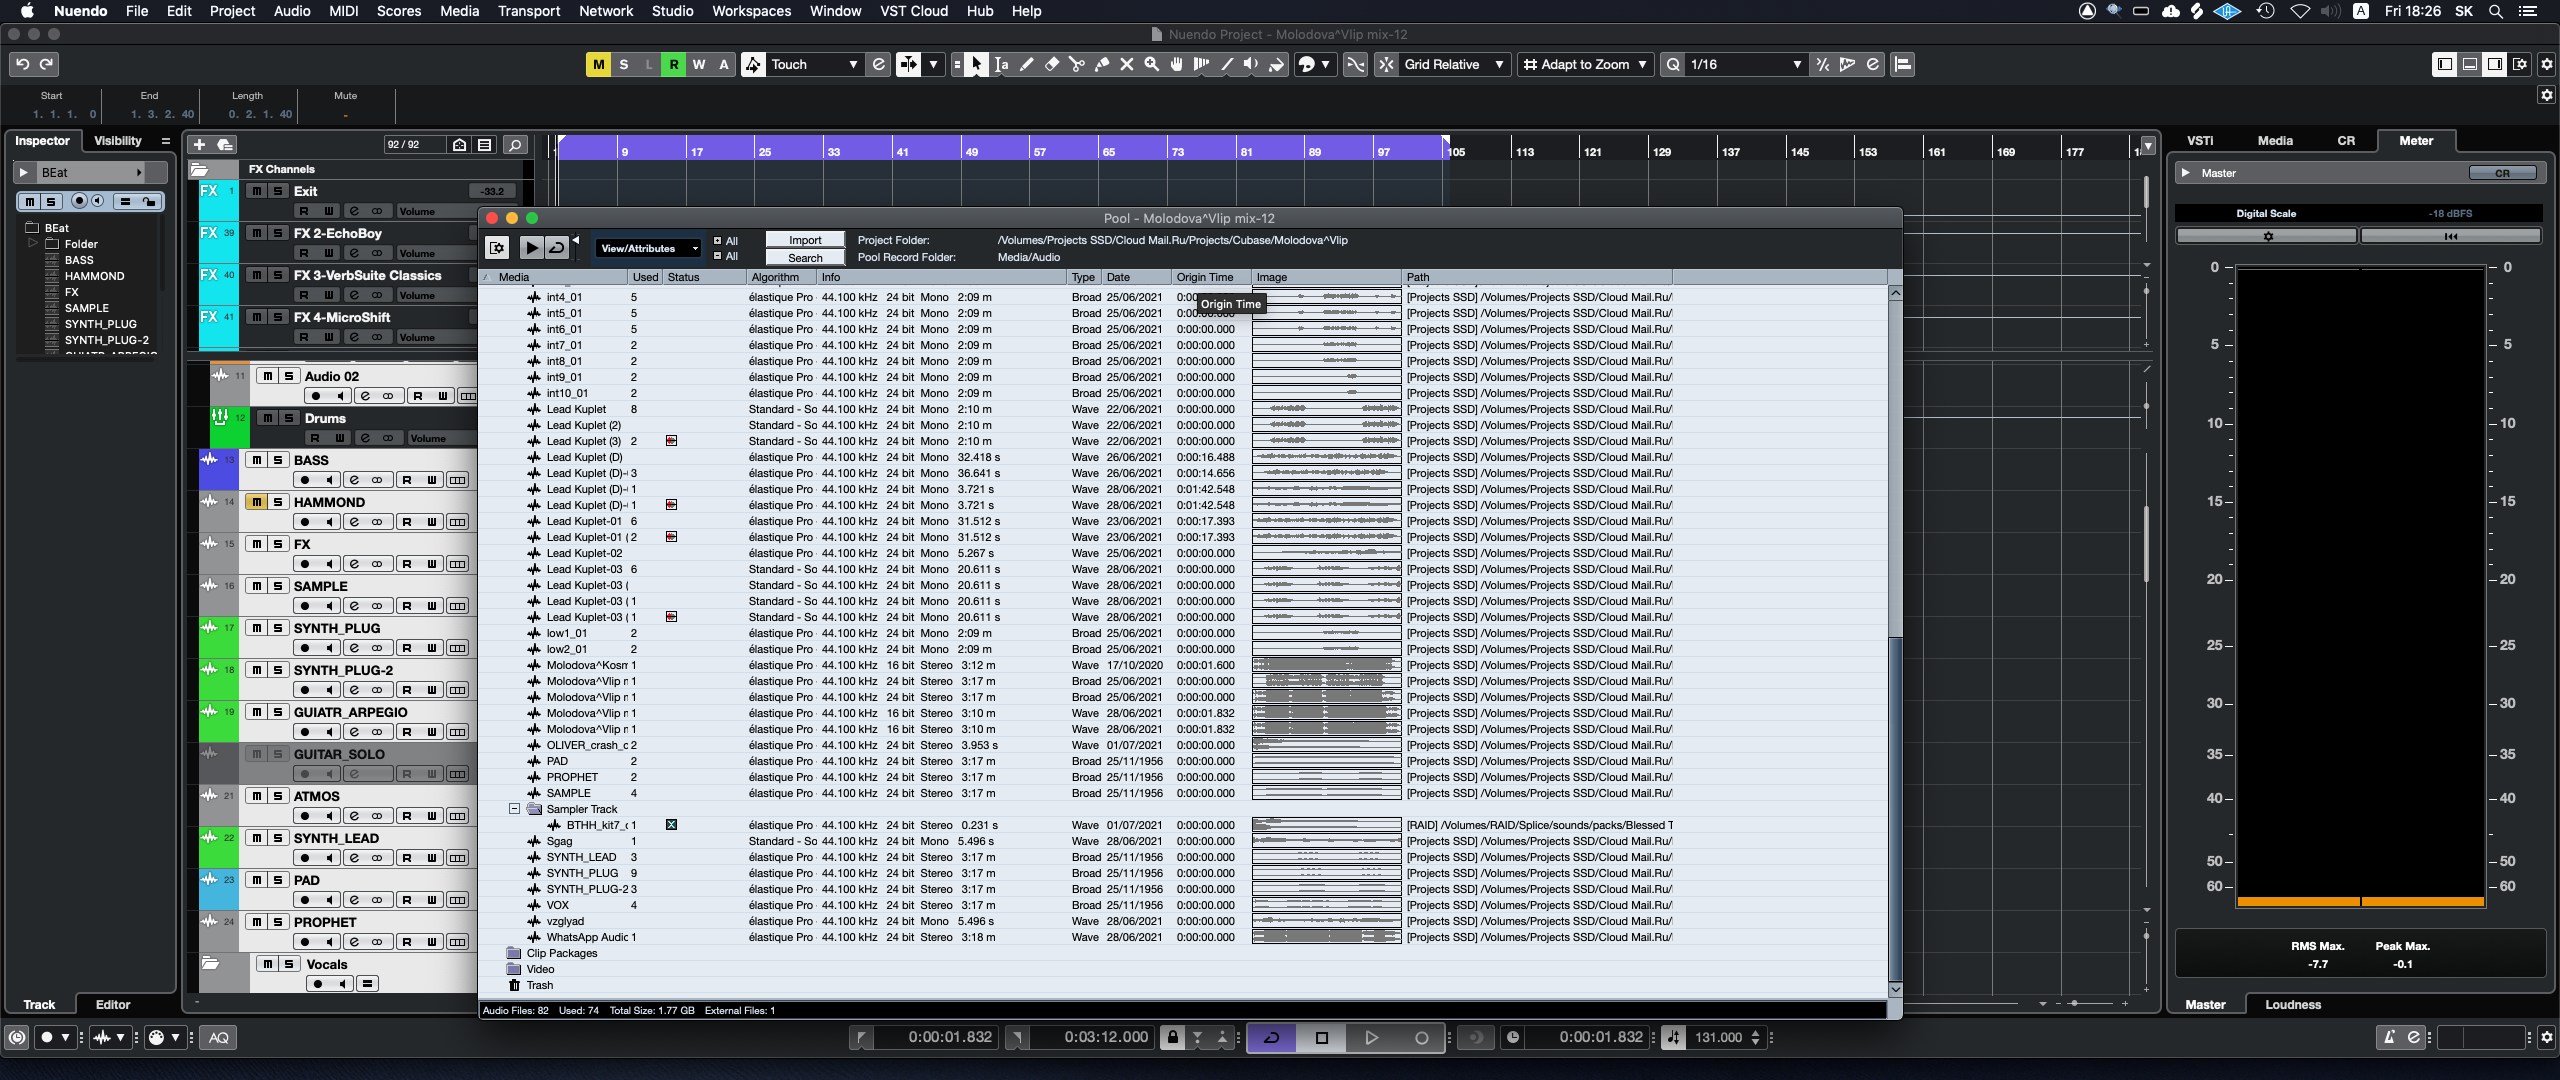Sort Pool by Origin Time column header

[x=1204, y=277]
